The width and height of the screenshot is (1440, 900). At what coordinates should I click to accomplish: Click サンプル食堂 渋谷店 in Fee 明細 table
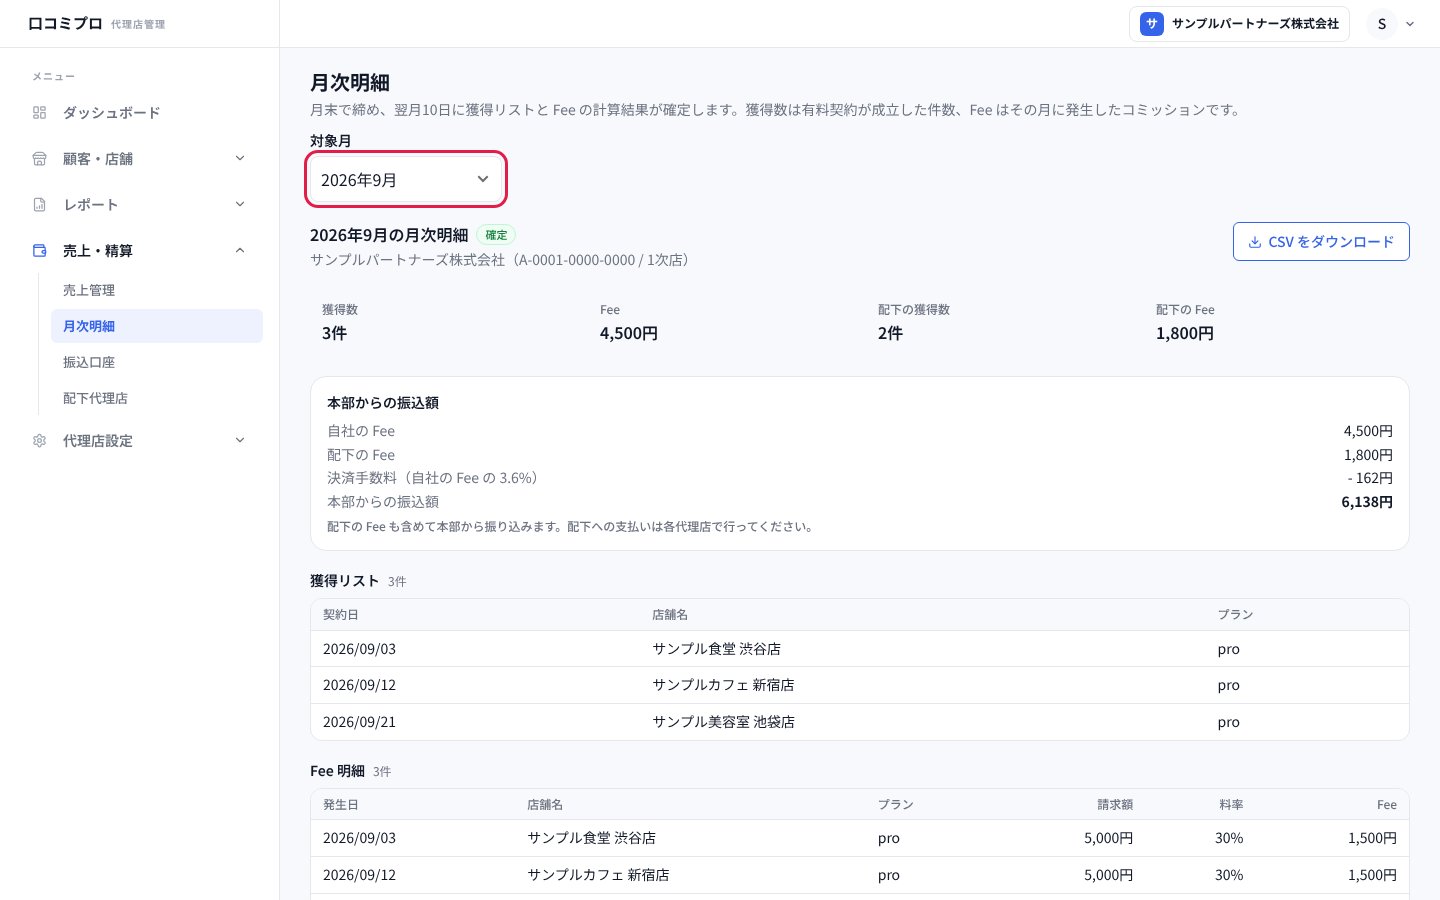click(x=591, y=838)
